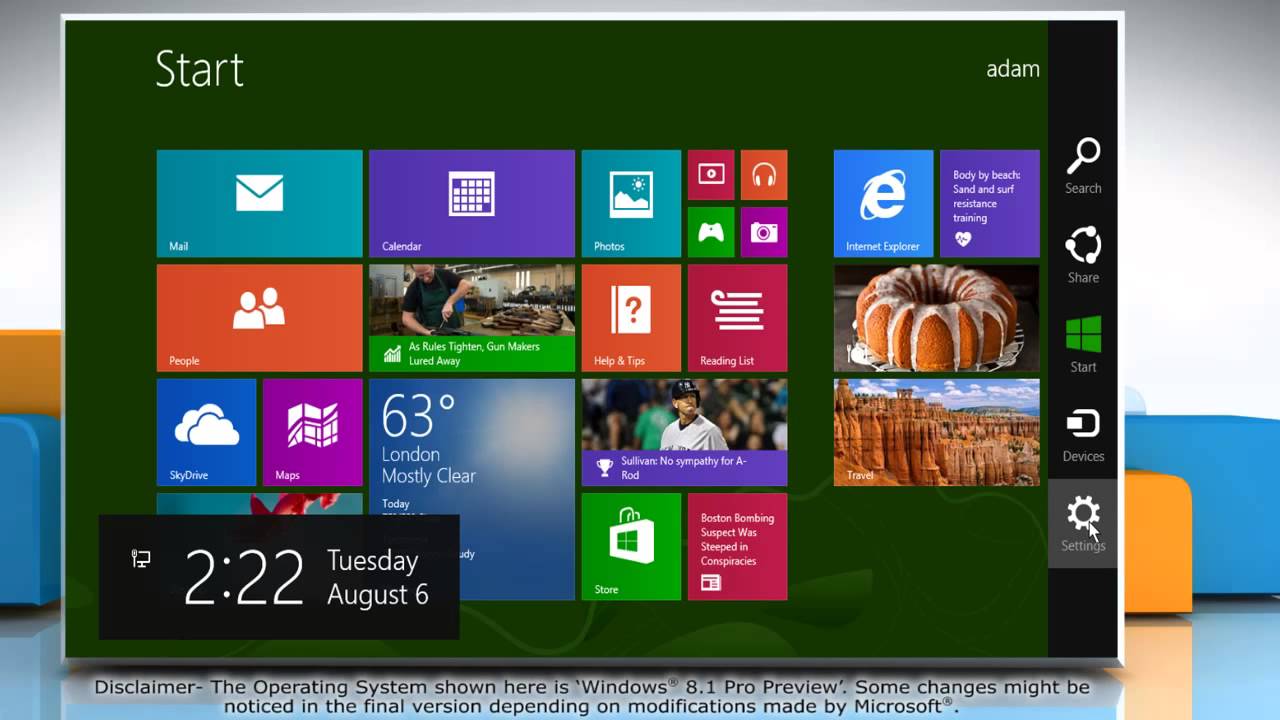Open Finance tile about gun makers
Image resolution: width=1280 pixels, height=720 pixels.
click(472, 318)
